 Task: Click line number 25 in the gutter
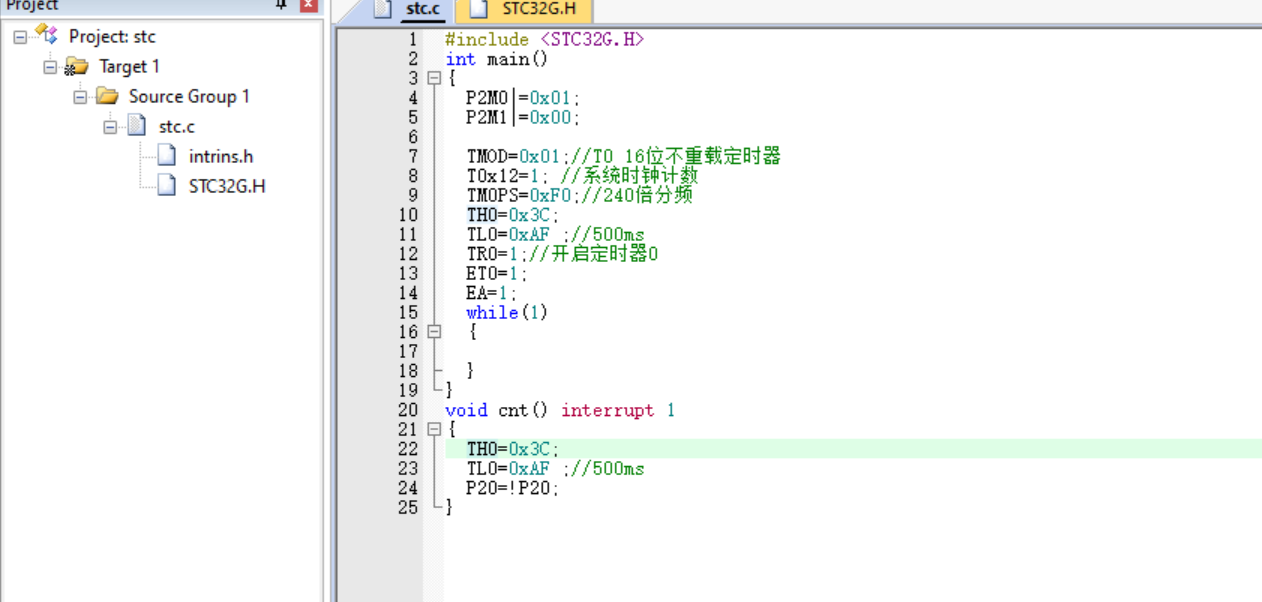point(408,507)
